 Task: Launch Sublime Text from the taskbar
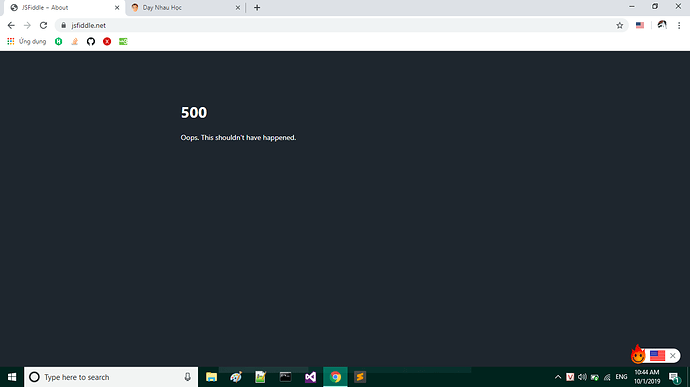click(x=360, y=377)
